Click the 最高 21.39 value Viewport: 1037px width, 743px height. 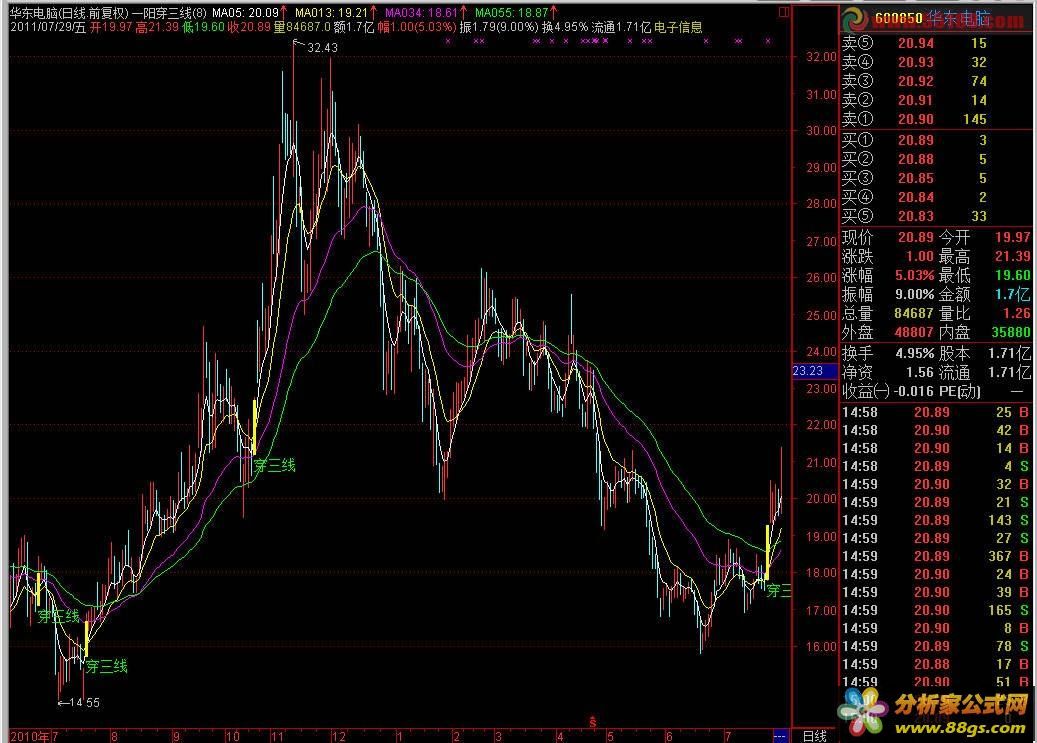(1012, 256)
